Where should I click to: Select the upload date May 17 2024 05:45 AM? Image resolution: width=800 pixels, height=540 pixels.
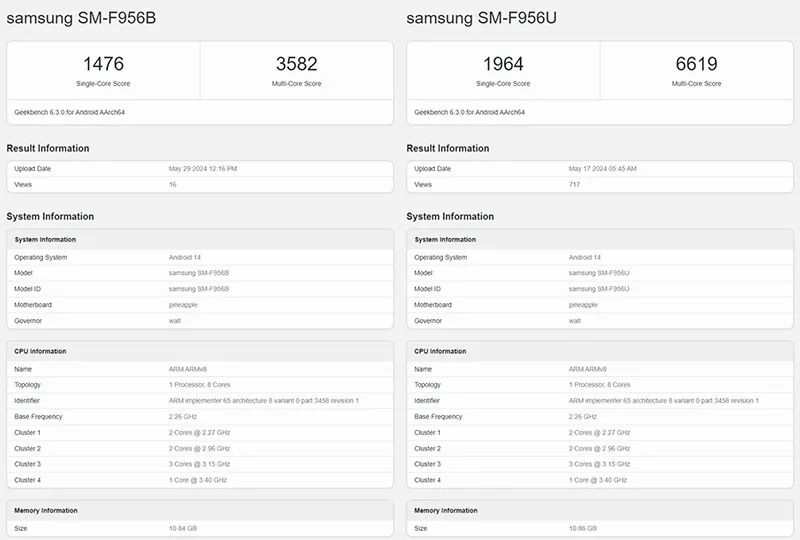pyautogui.click(x=603, y=168)
